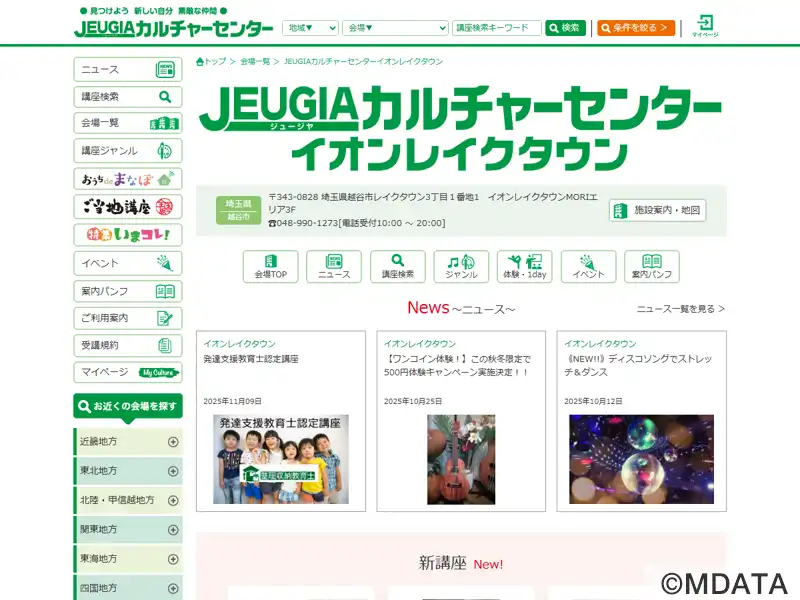Click the ニュース icon below the address
This screenshot has width=800, height=600.
pos(334,266)
